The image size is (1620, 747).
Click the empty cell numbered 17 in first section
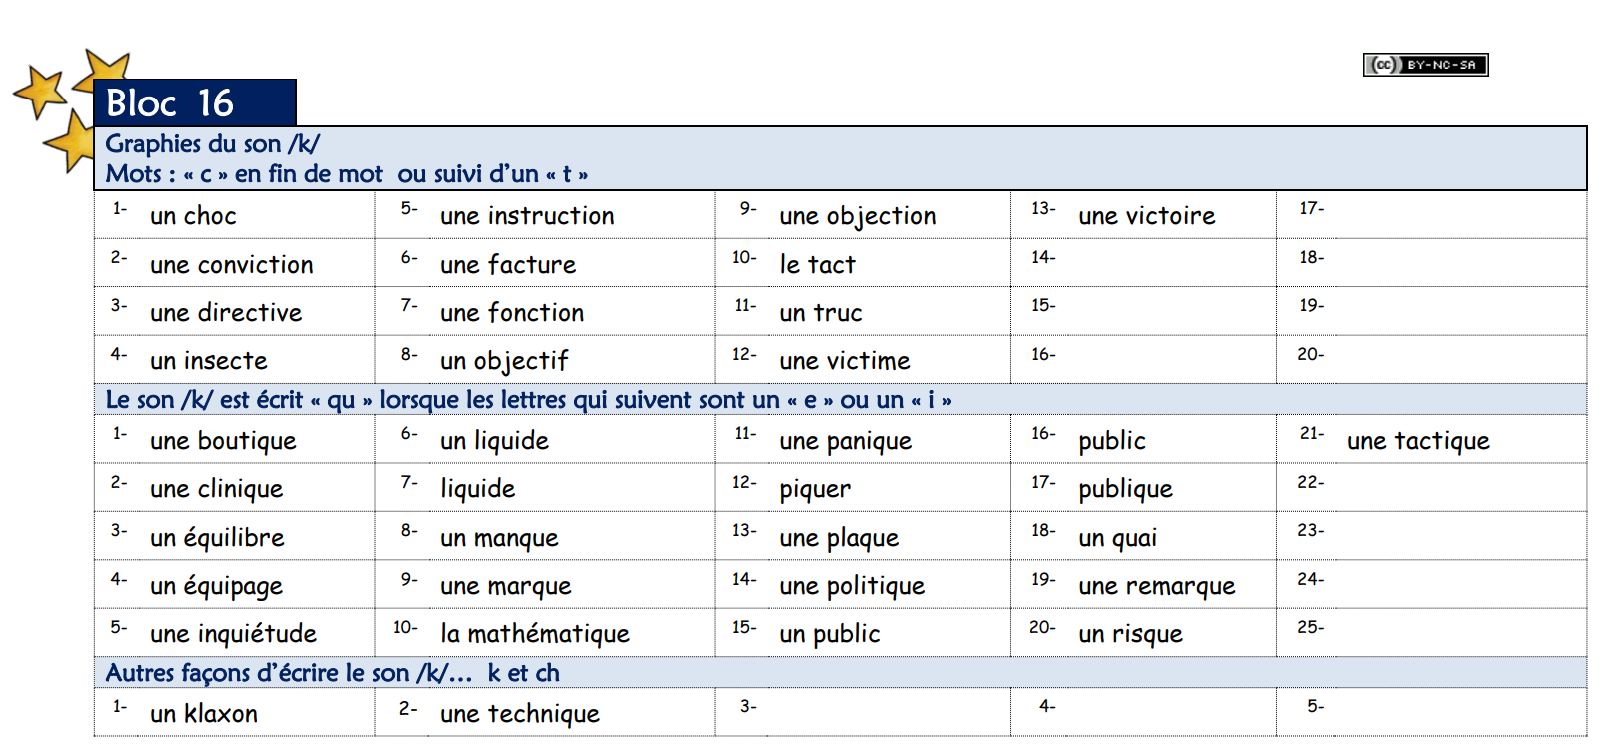pyautogui.click(x=1430, y=214)
